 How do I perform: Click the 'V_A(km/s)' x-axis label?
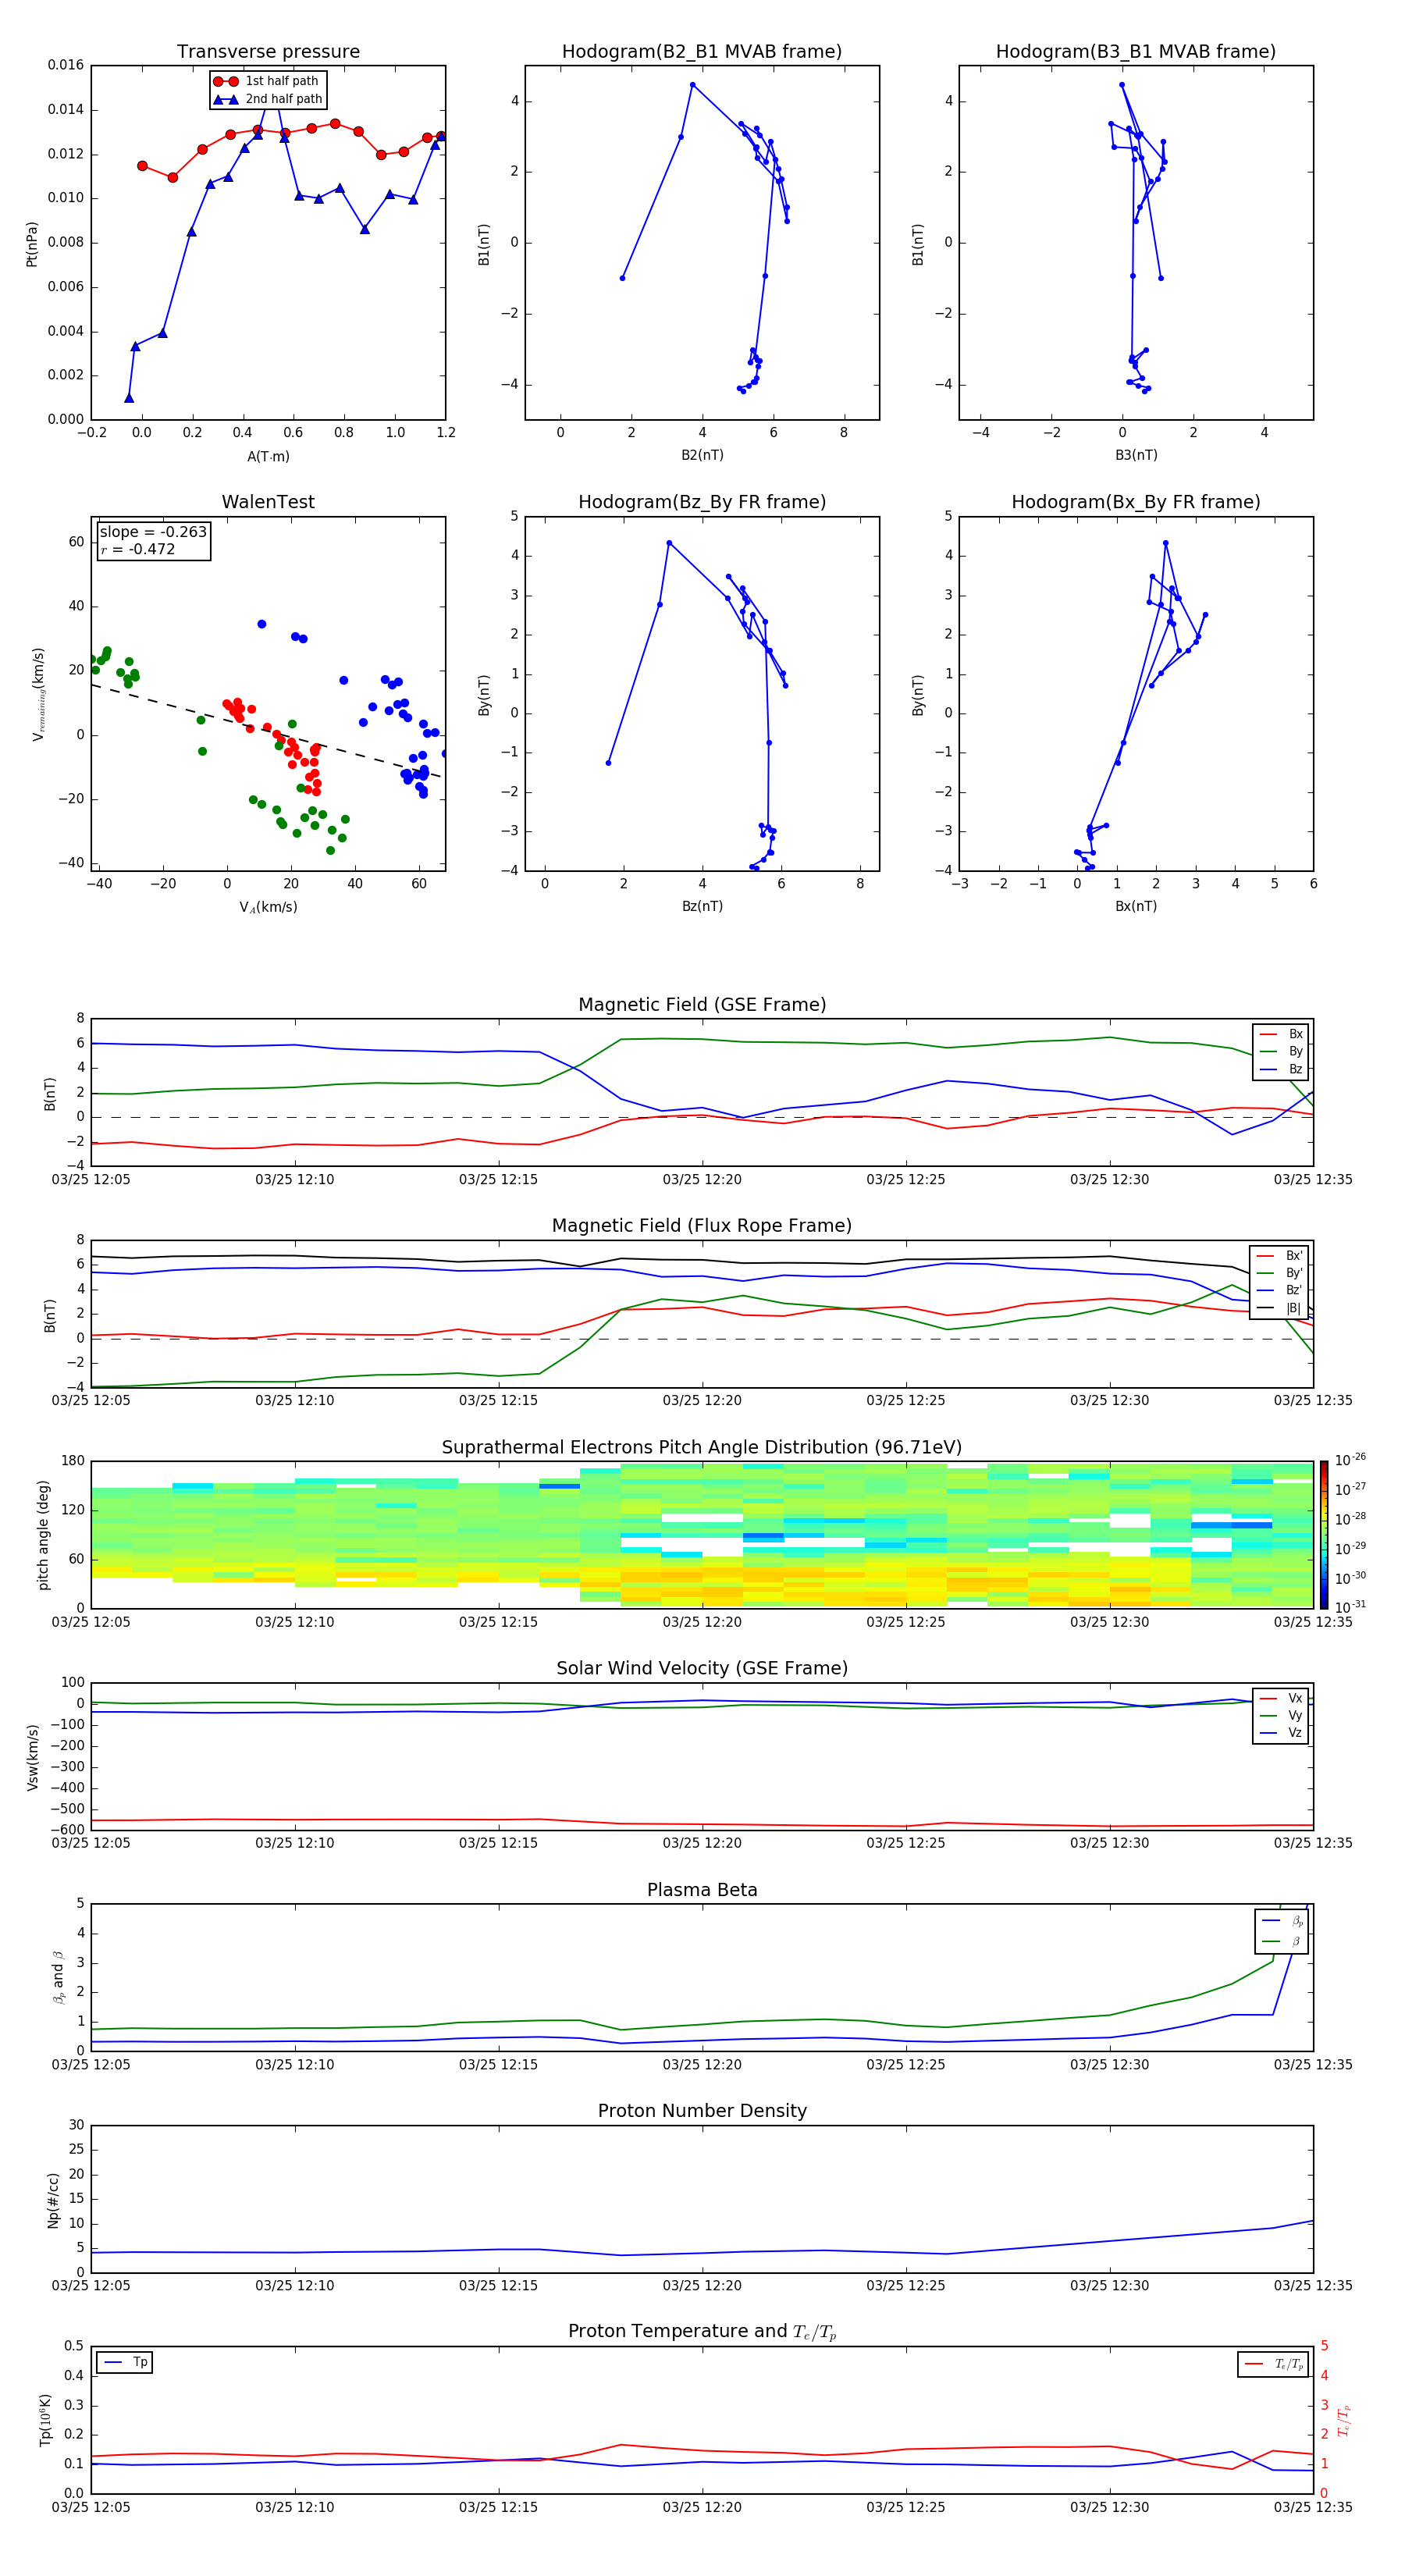[x=268, y=907]
